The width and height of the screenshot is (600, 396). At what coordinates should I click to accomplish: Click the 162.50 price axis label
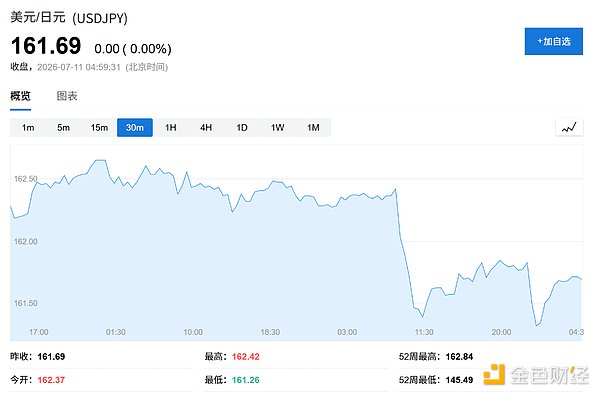pos(26,179)
